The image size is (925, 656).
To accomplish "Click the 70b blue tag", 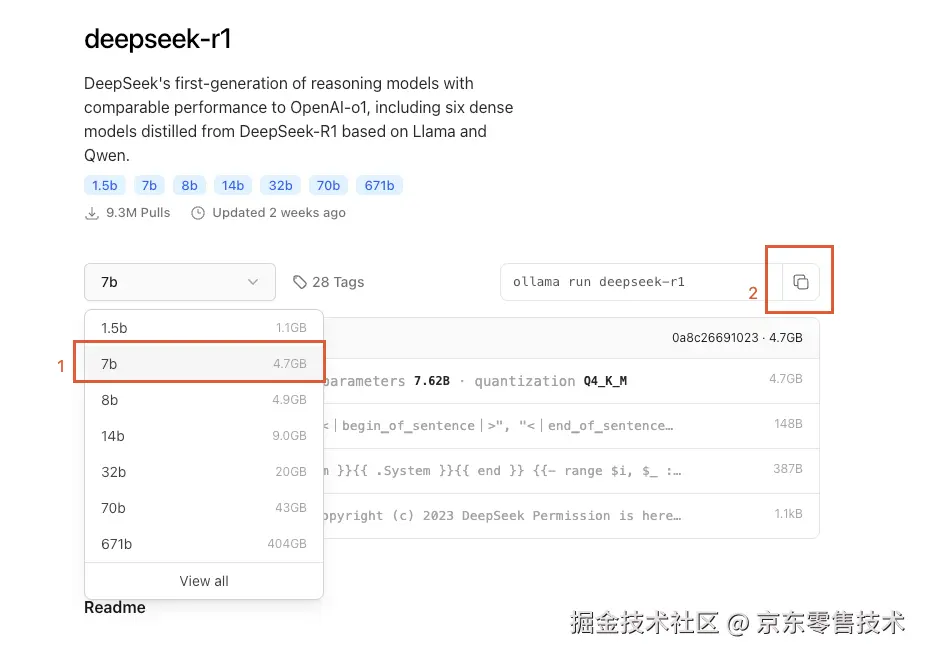I will point(328,185).
